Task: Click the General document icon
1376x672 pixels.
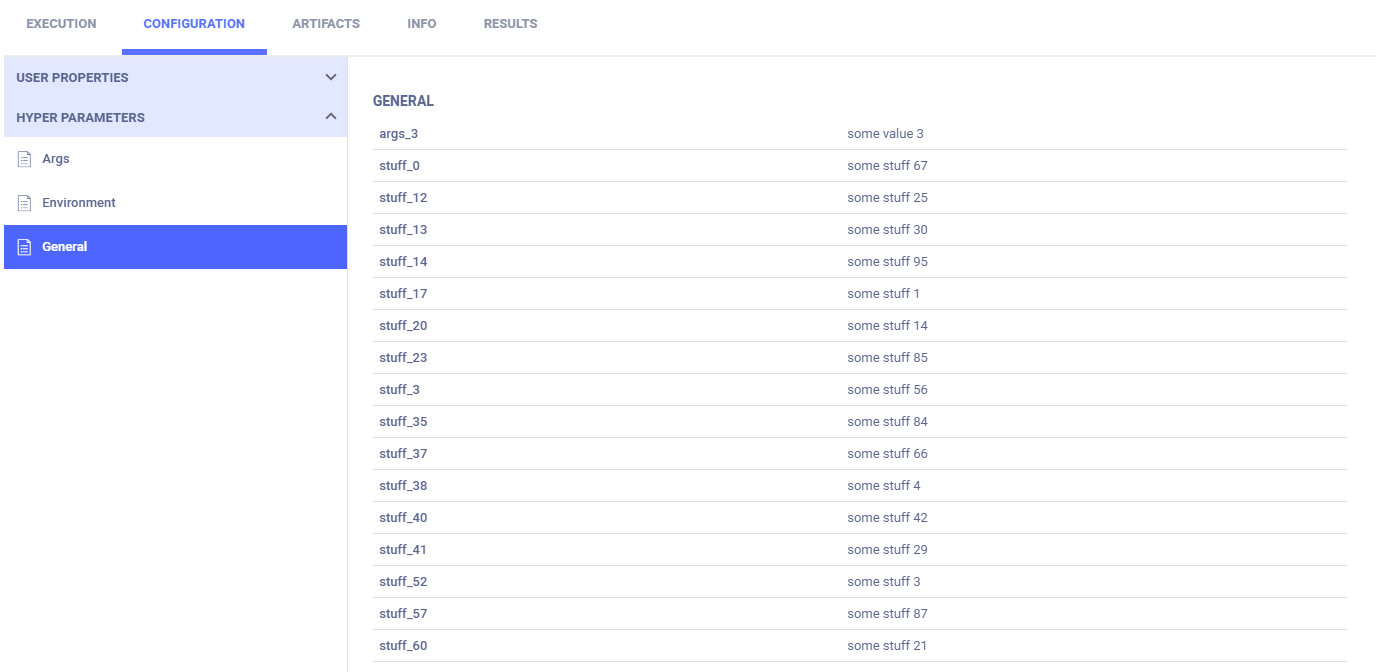Action: [x=25, y=247]
